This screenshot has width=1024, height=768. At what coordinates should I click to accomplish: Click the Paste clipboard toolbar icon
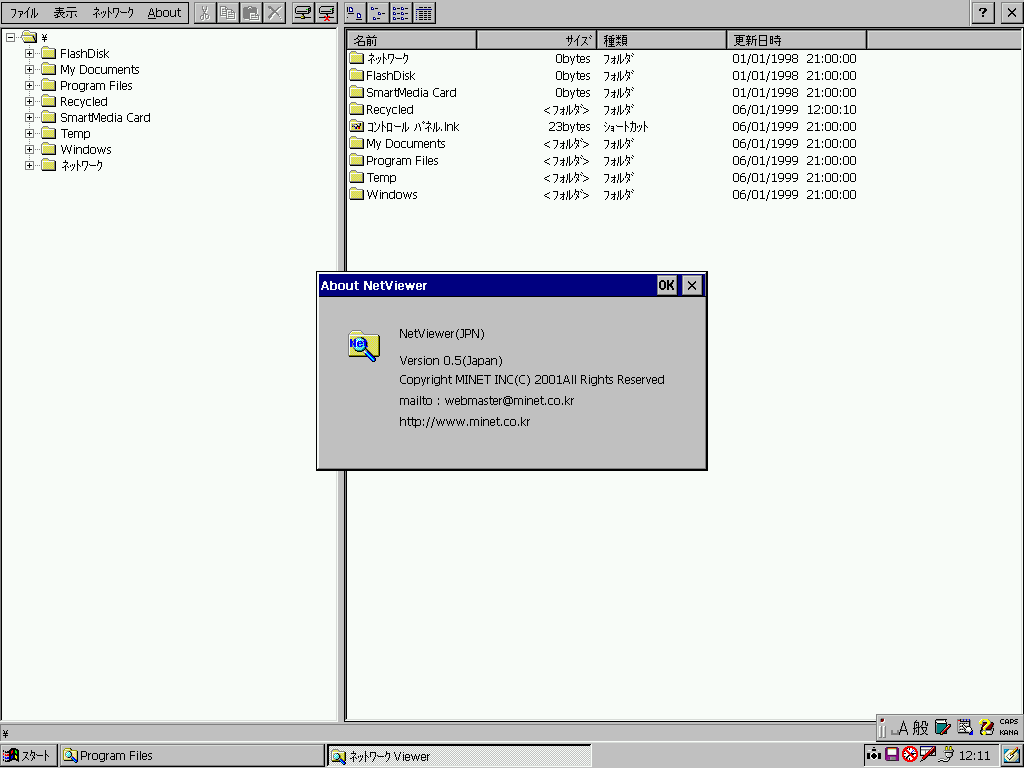(x=251, y=13)
